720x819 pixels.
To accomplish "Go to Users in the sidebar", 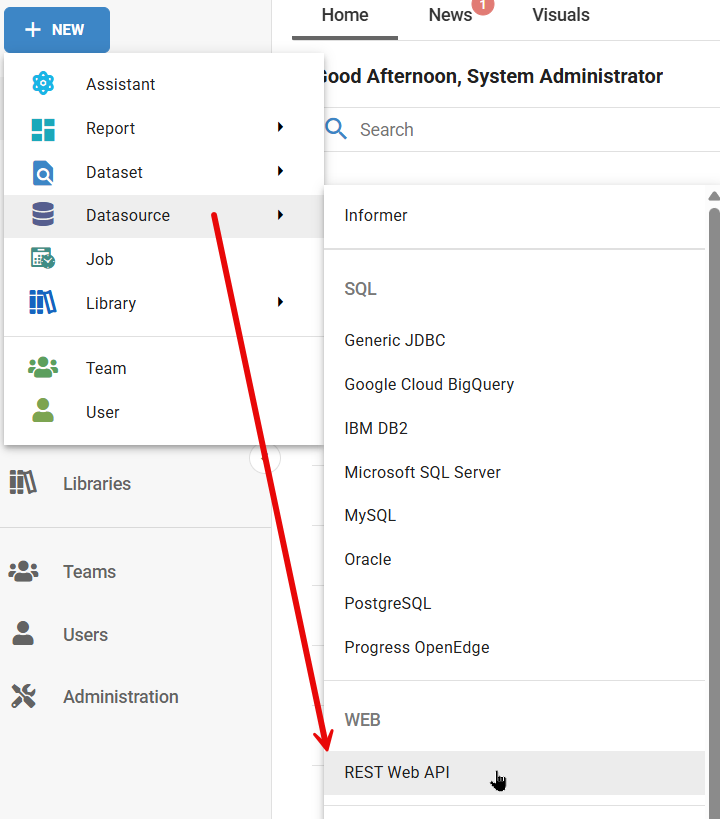I will click(x=85, y=635).
